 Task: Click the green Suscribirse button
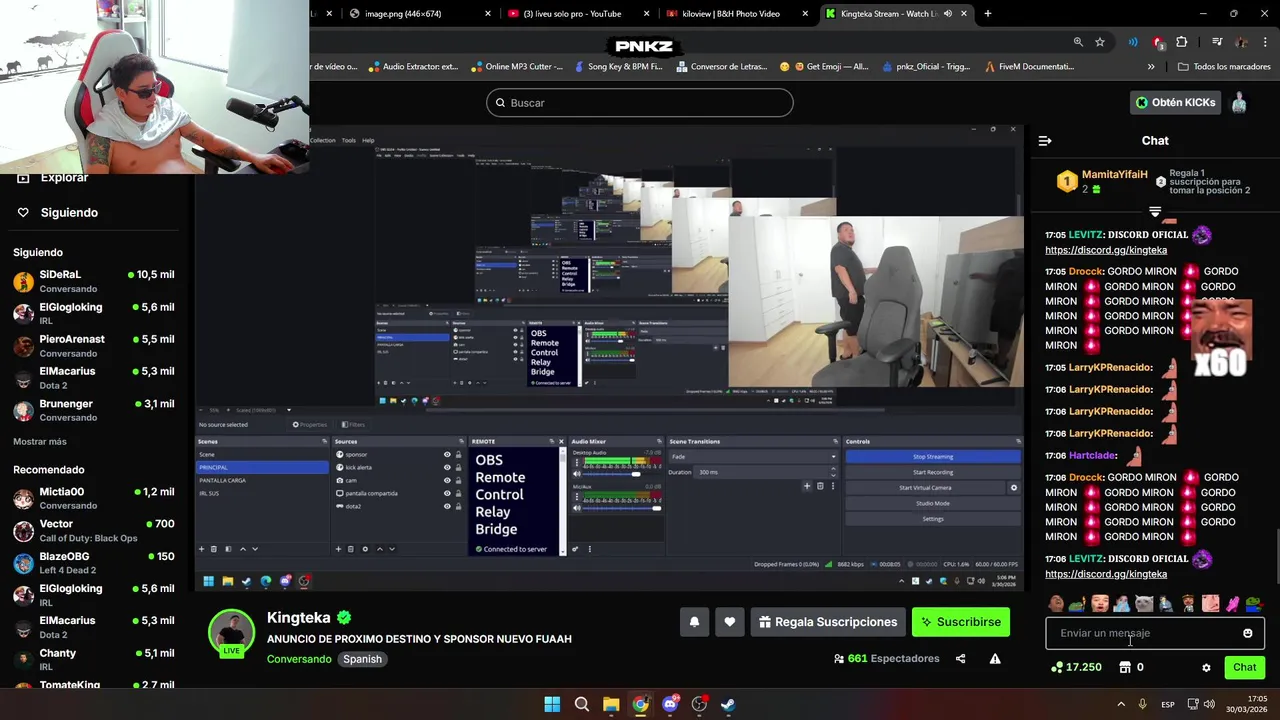961,622
